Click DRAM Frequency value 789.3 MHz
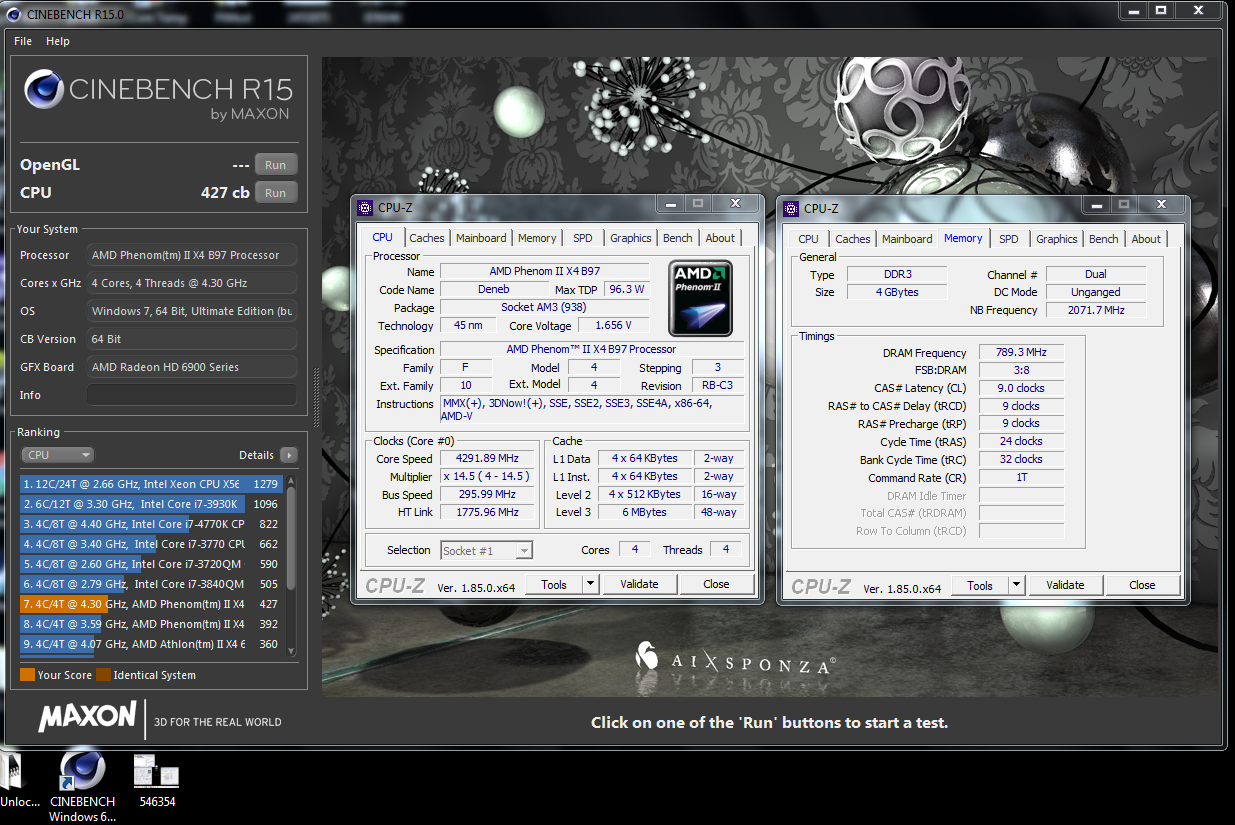The image size is (1235, 825). [1021, 353]
